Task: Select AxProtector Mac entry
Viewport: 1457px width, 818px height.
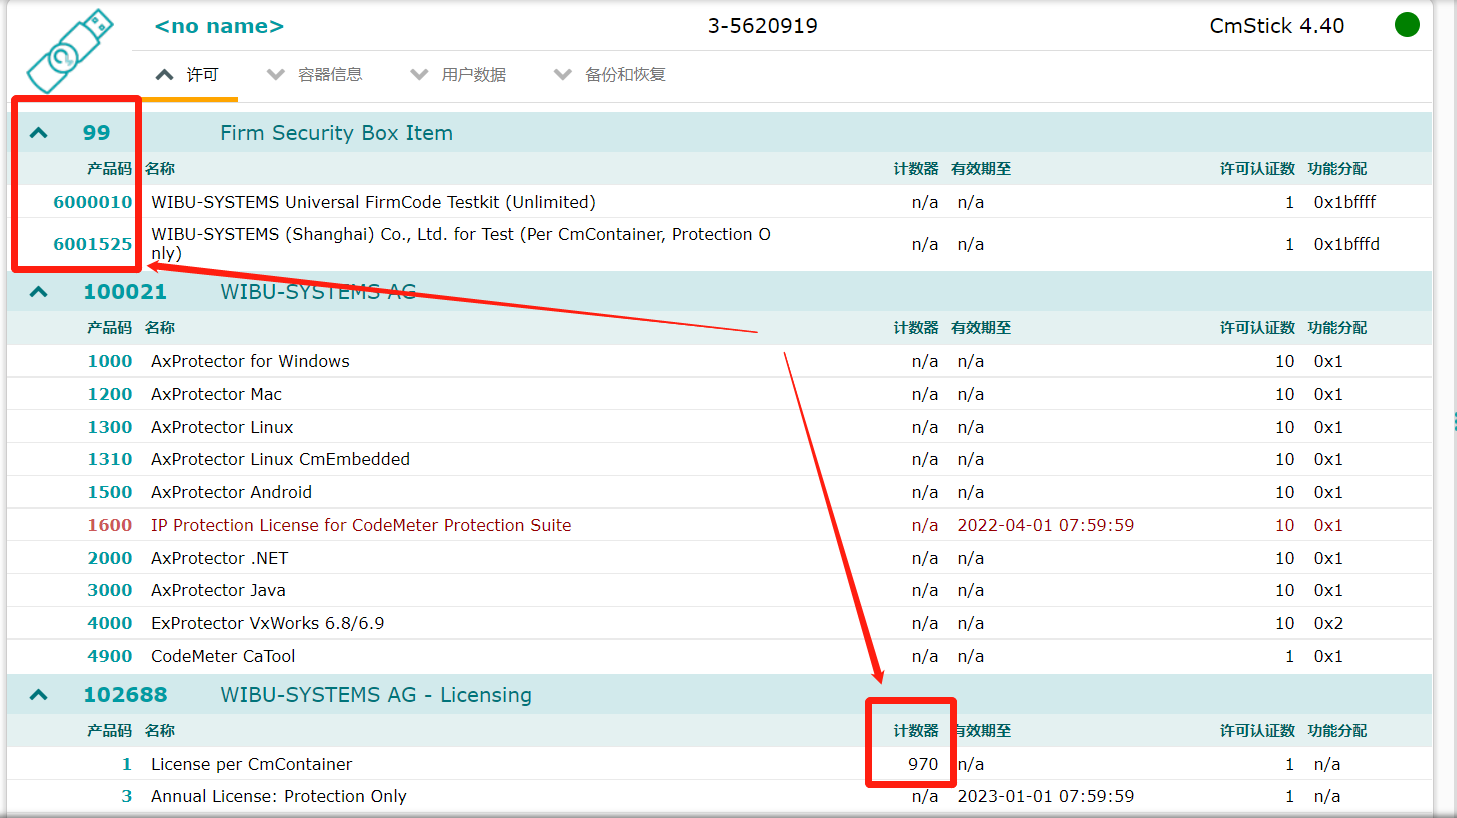Action: 217,394
